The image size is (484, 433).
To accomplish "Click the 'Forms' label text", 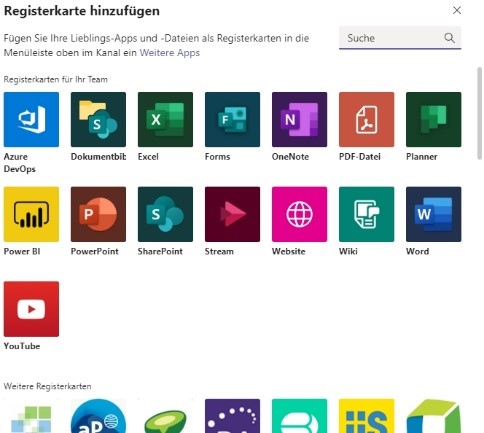I will (217, 157).
